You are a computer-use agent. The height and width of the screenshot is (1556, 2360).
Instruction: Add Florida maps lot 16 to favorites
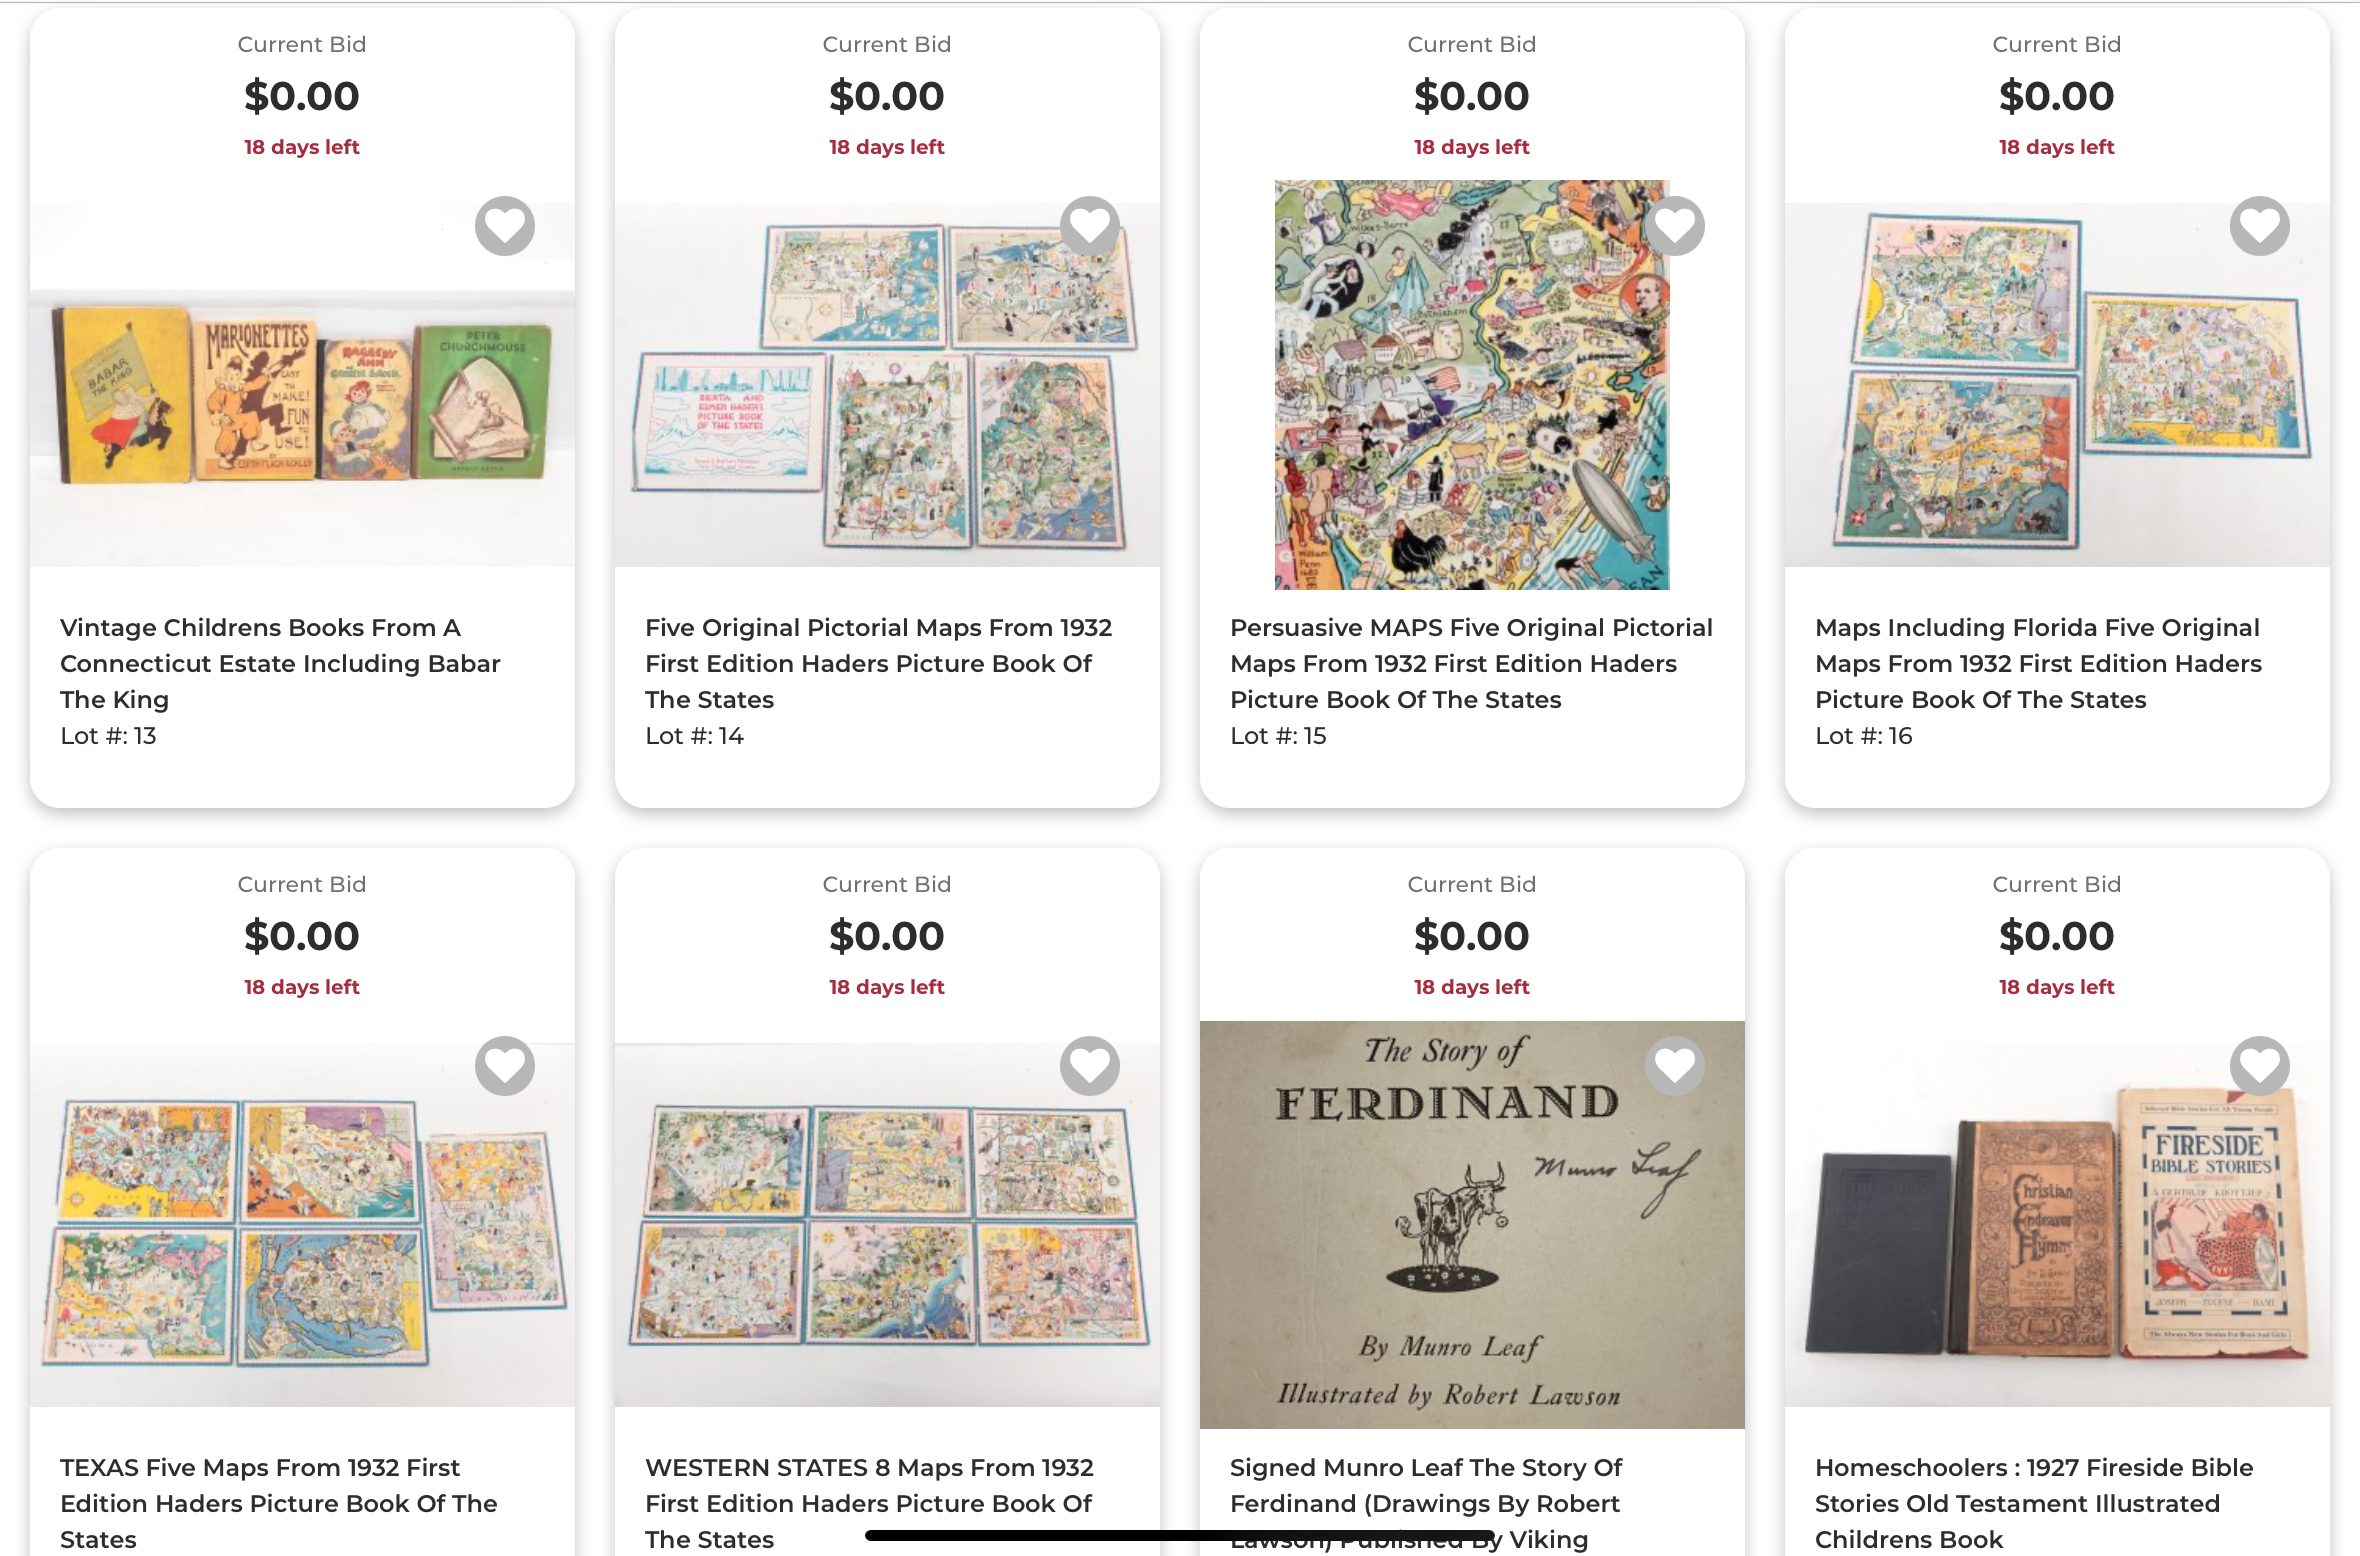tap(2260, 226)
